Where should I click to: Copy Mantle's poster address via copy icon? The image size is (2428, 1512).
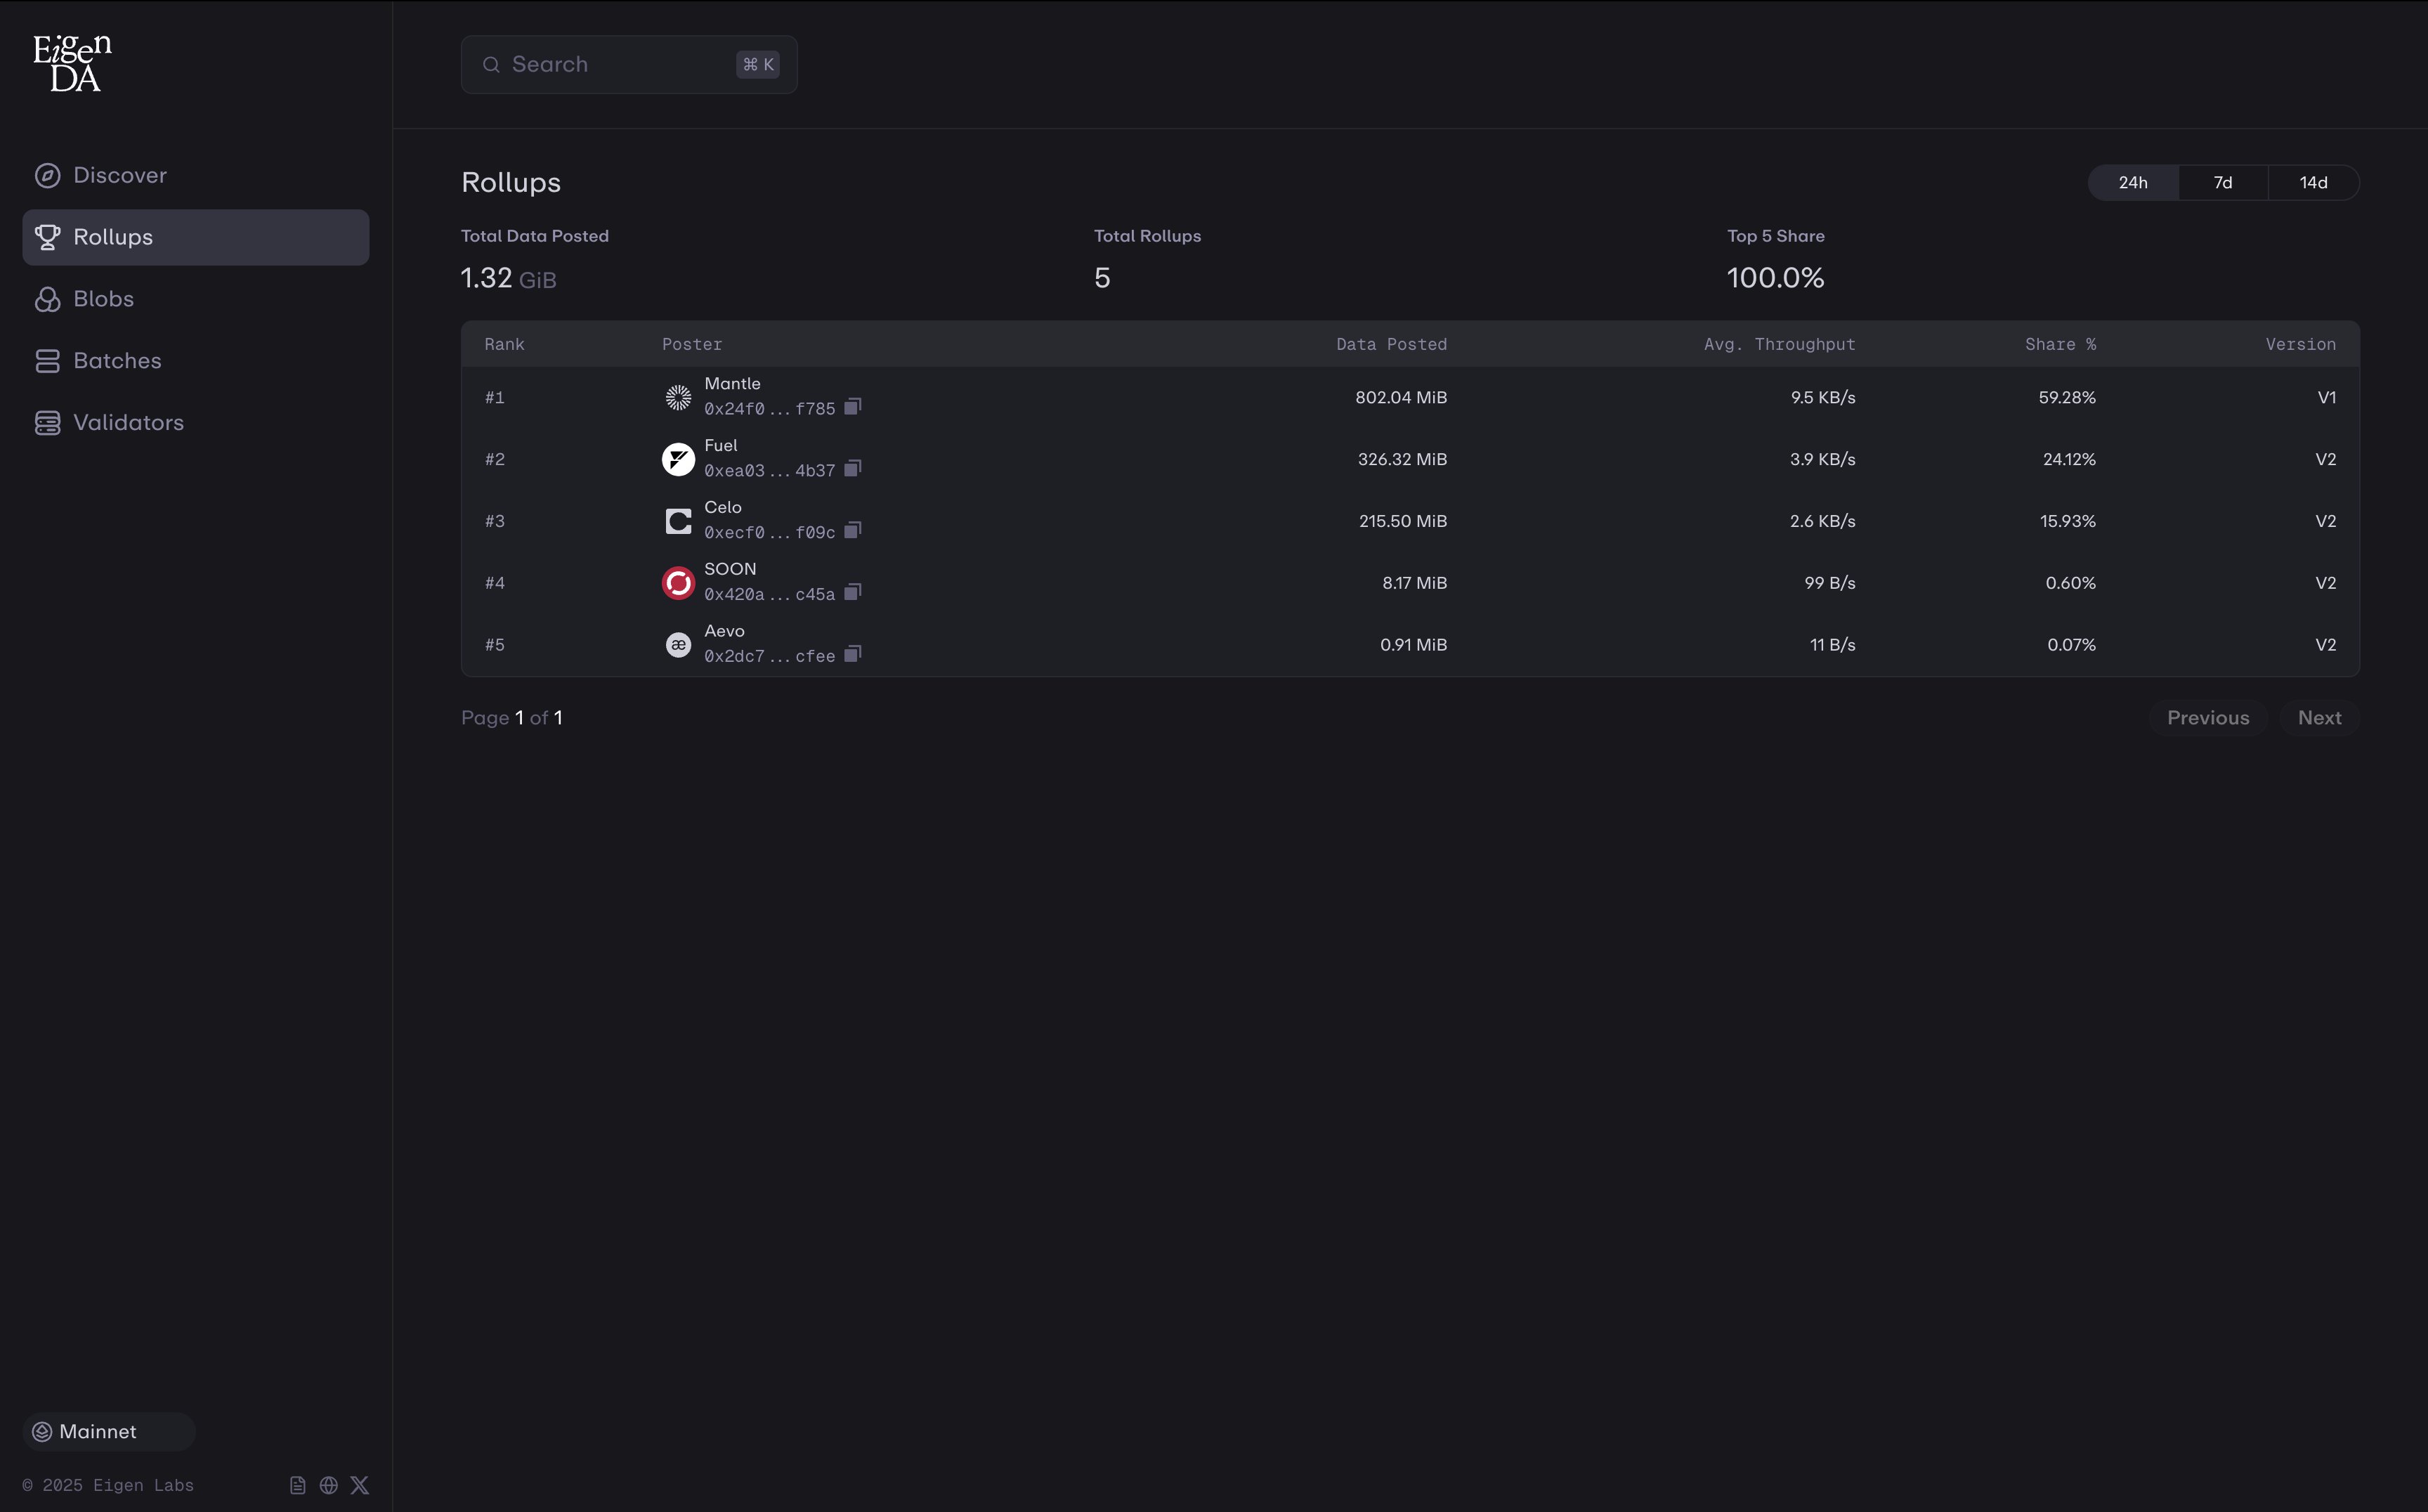click(x=853, y=407)
